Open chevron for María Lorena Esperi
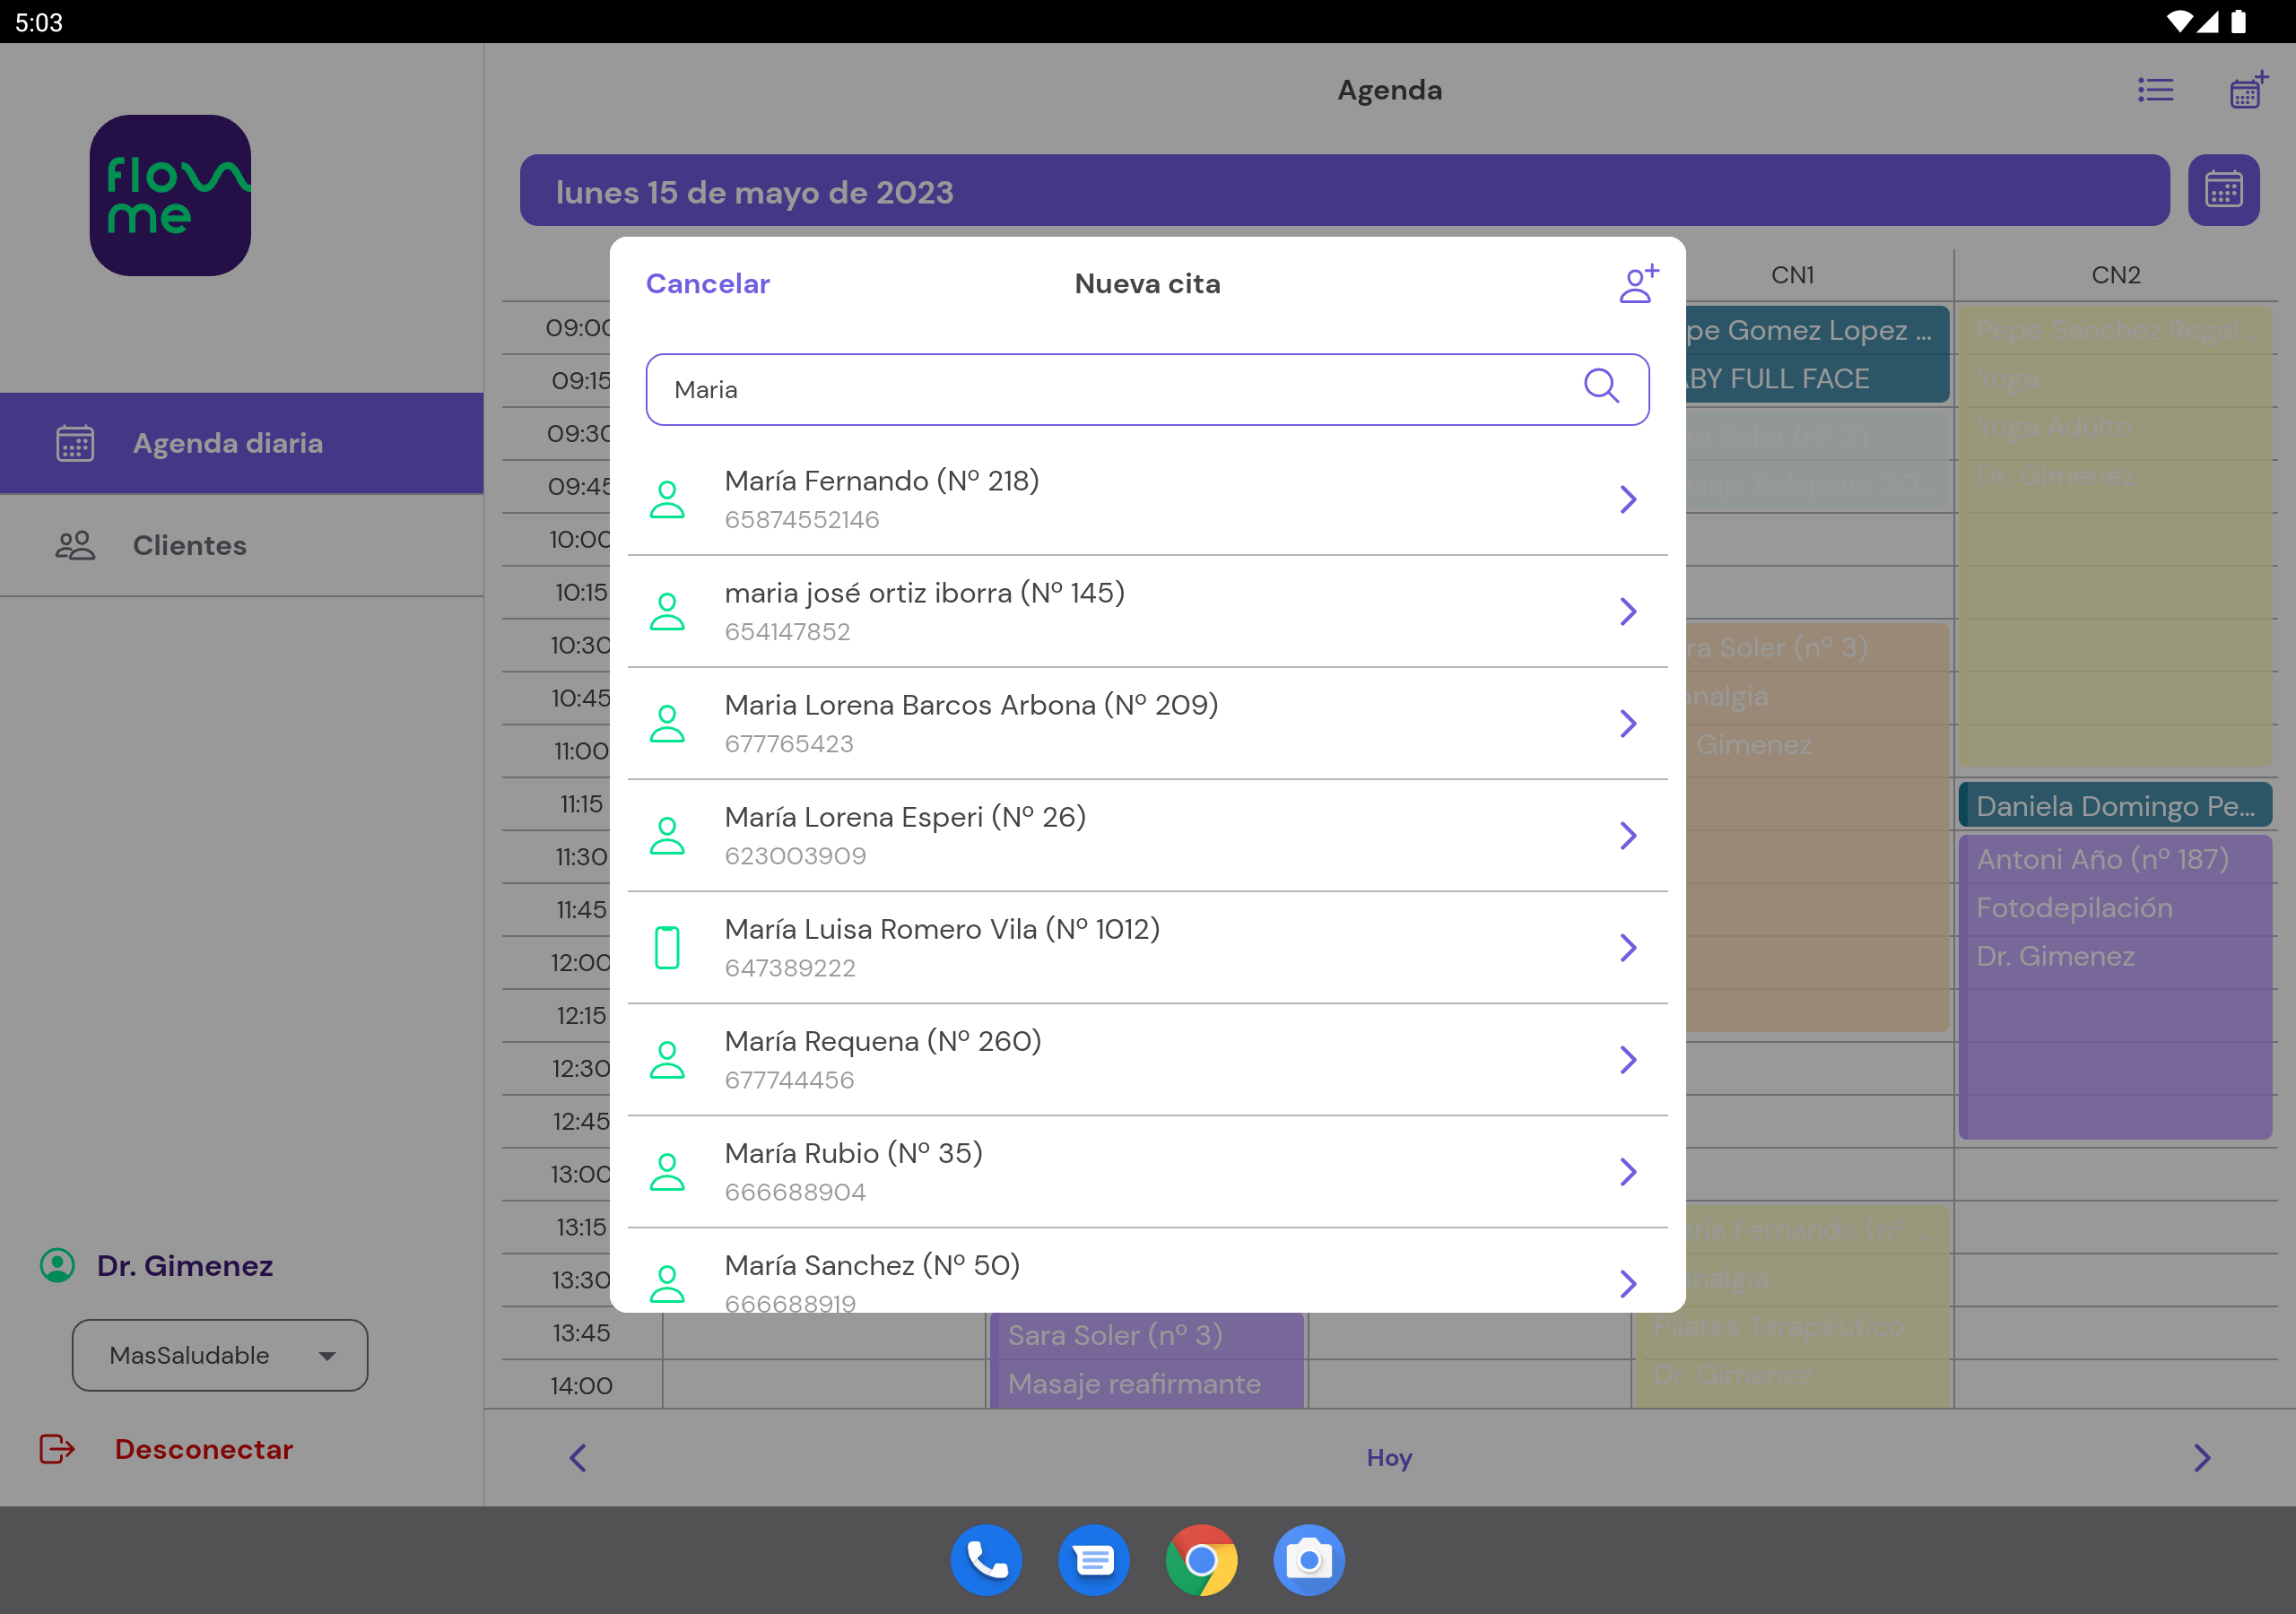The width and height of the screenshot is (2296, 1614). point(1628,835)
